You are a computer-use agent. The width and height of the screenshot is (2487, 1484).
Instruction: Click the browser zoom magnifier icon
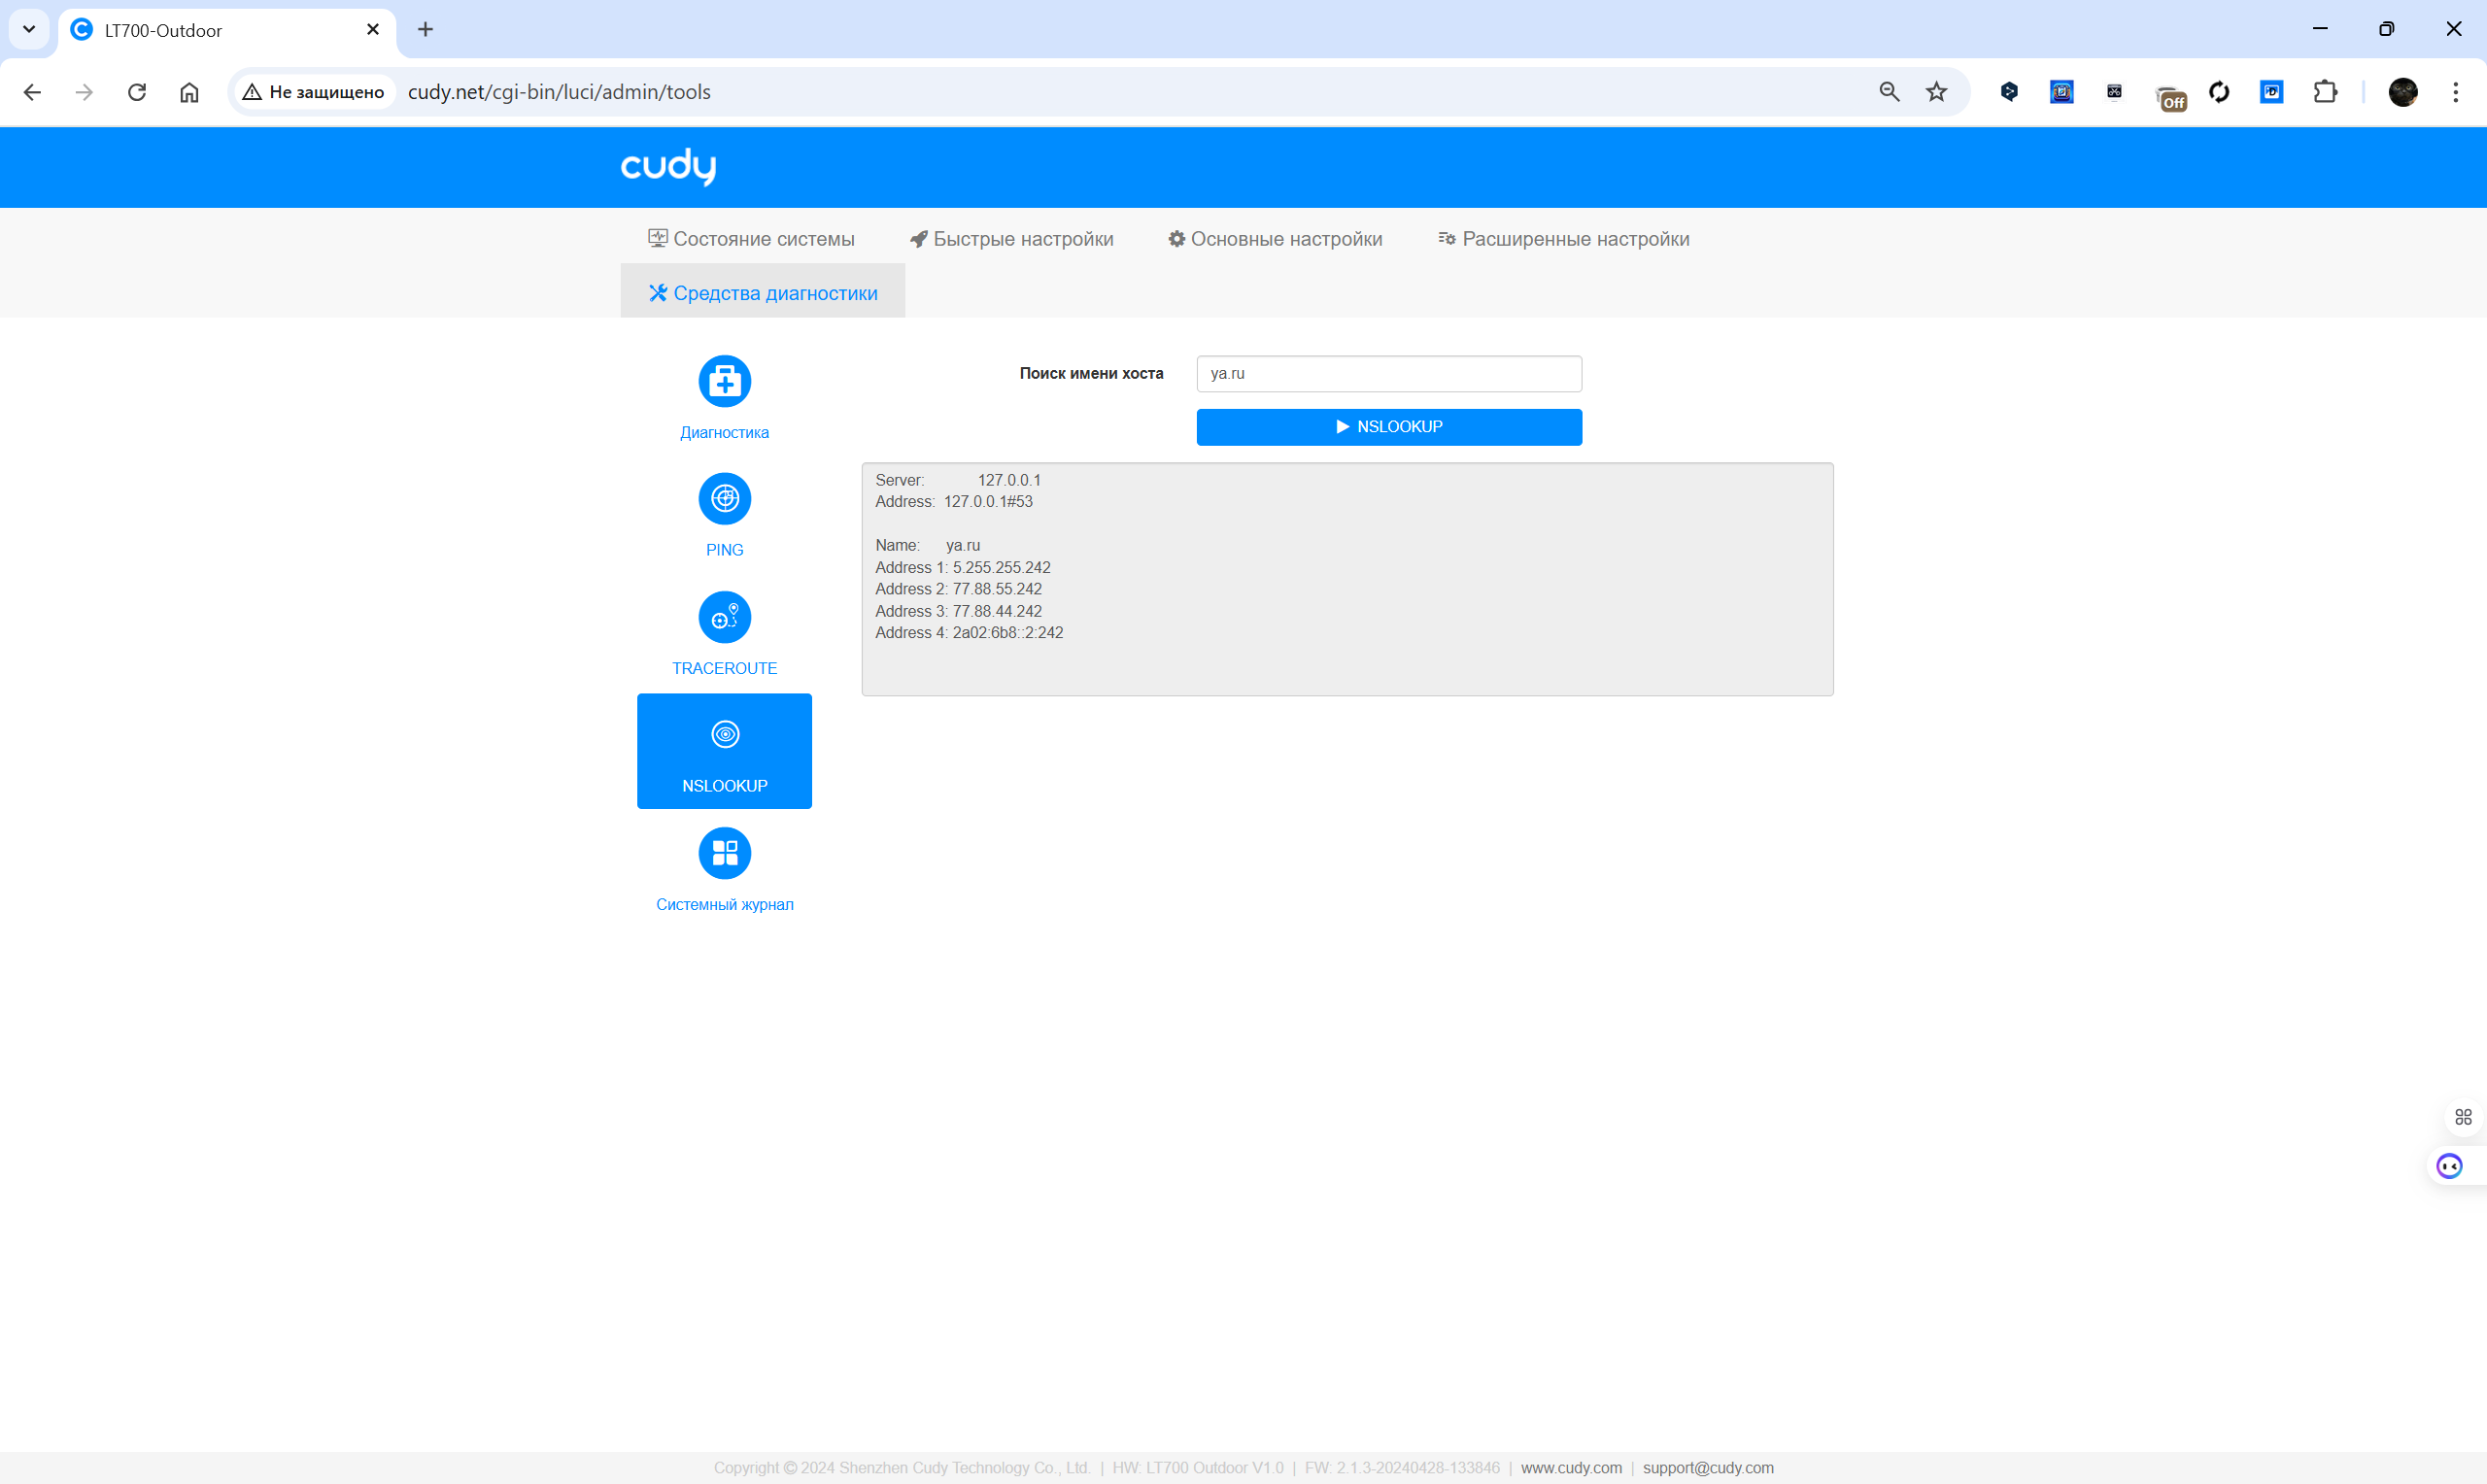point(1888,92)
